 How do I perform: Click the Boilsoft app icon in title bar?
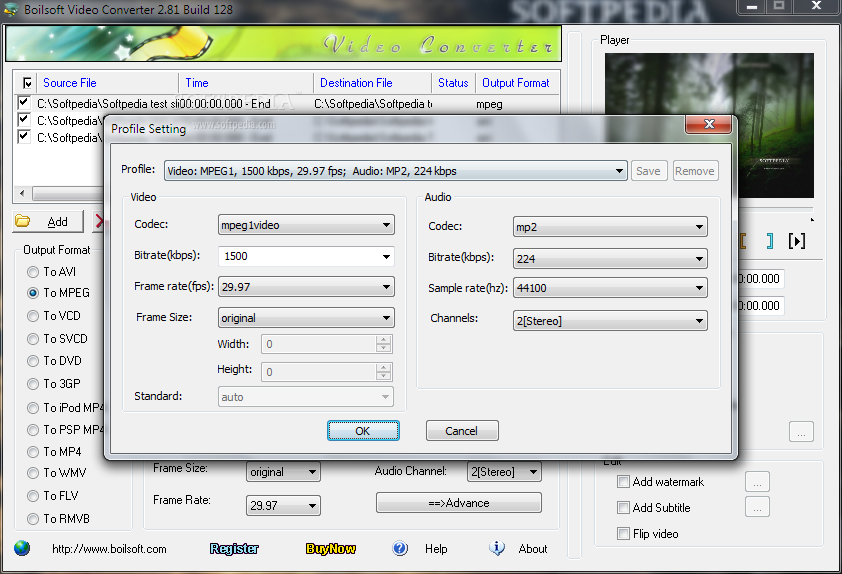[11, 10]
